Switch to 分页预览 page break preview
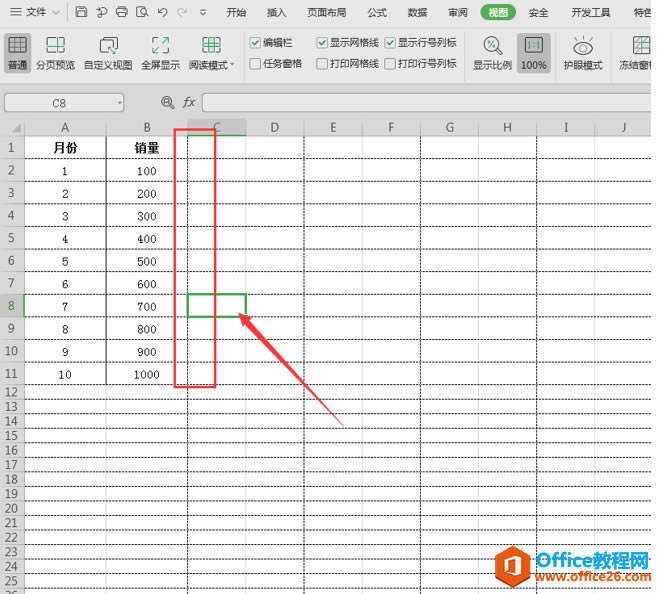658x594 pixels. (x=55, y=52)
